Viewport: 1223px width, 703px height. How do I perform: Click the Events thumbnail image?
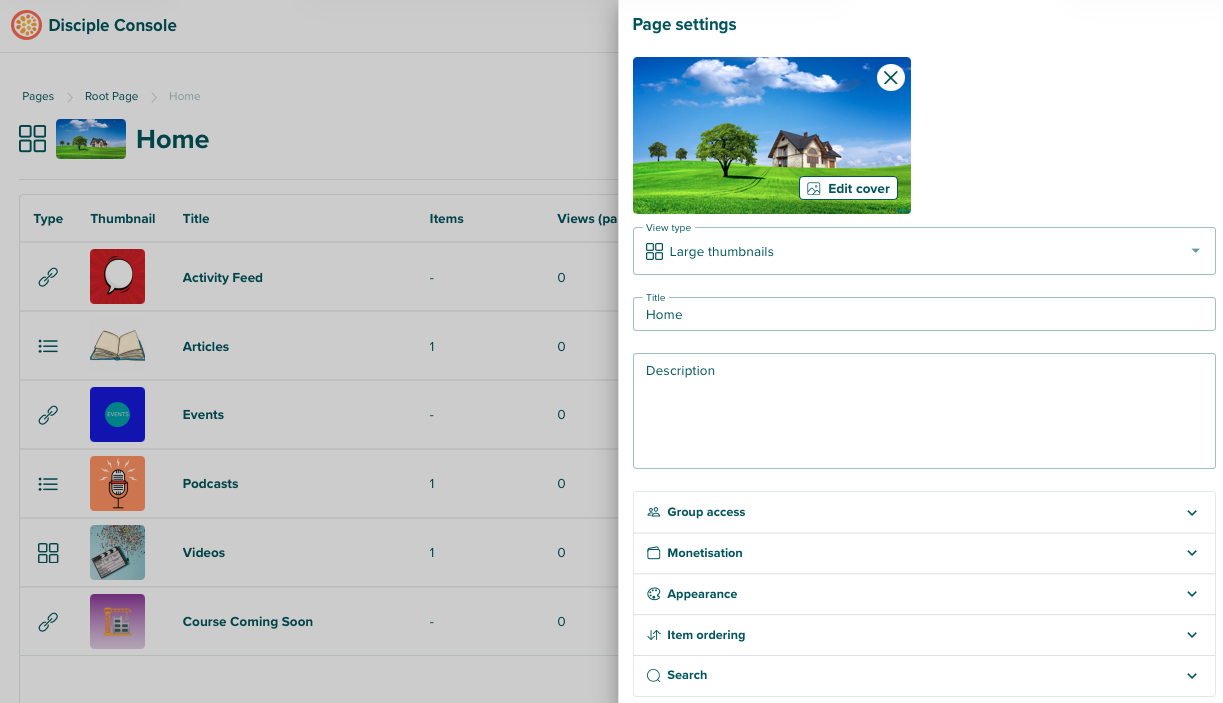pyautogui.click(x=117, y=415)
